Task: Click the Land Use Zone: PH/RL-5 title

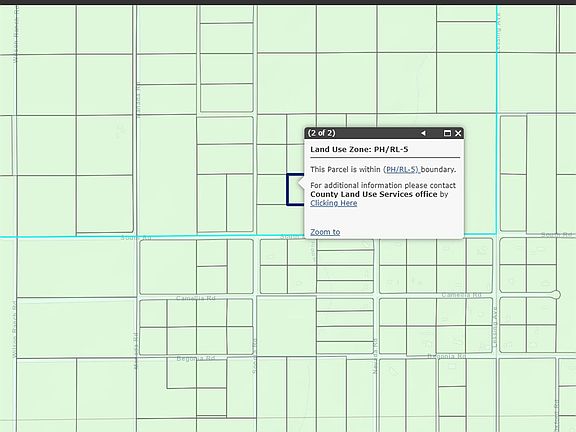Action: pyautogui.click(x=359, y=150)
